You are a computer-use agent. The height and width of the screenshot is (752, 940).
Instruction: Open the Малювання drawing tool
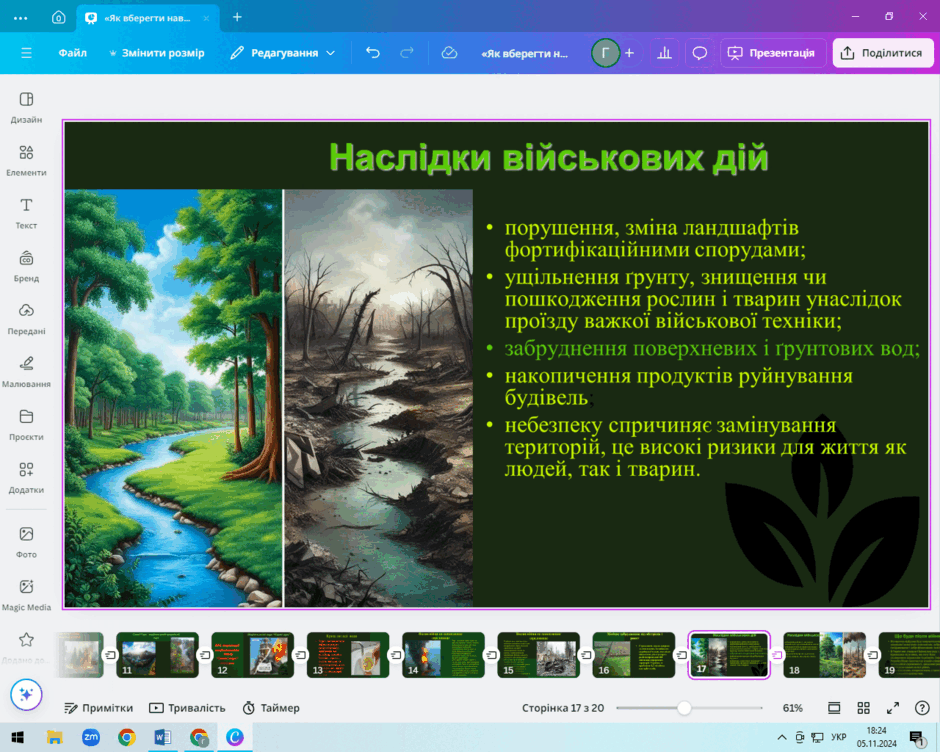(x=26, y=371)
